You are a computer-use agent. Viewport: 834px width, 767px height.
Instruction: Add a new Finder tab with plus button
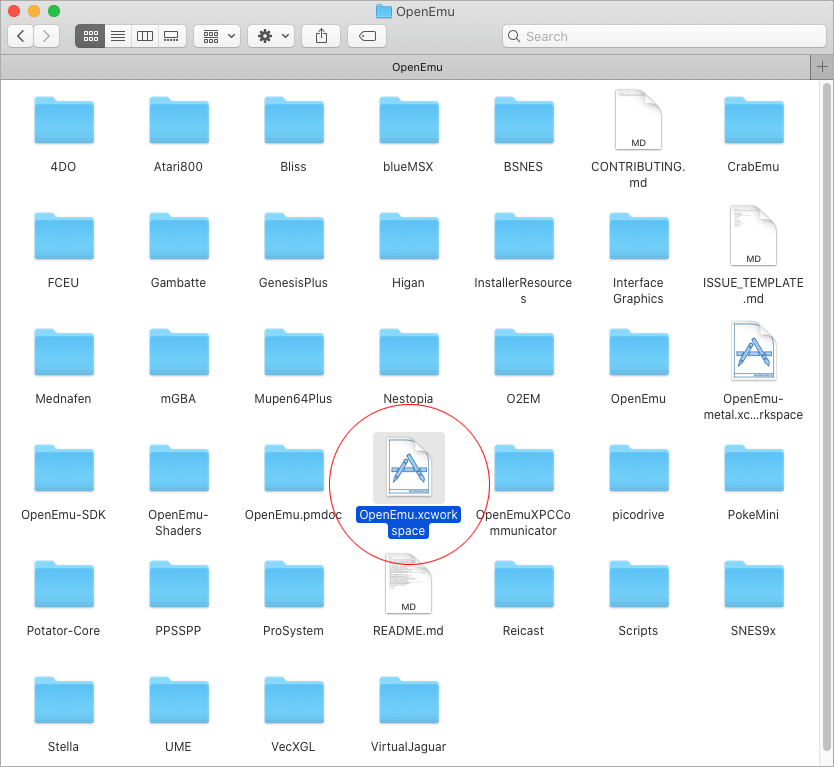click(x=822, y=67)
